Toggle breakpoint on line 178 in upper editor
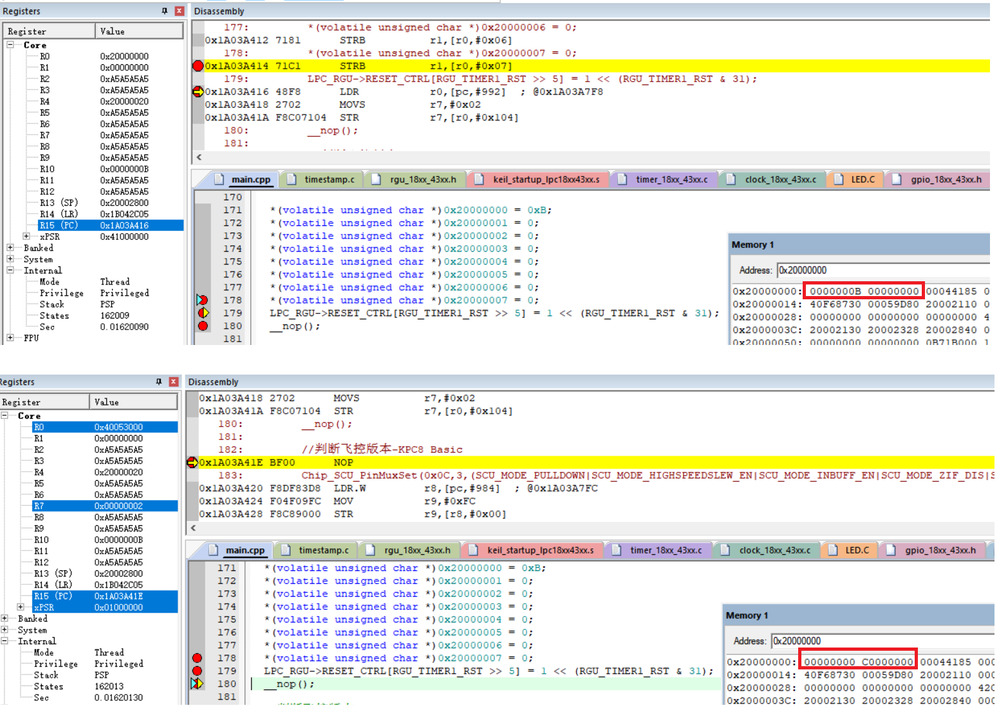Viewport: 999px width, 708px height. (x=202, y=300)
